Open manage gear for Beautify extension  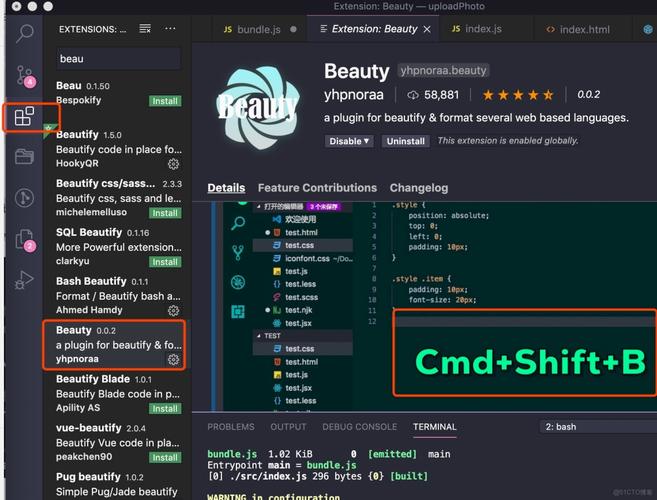point(173,164)
